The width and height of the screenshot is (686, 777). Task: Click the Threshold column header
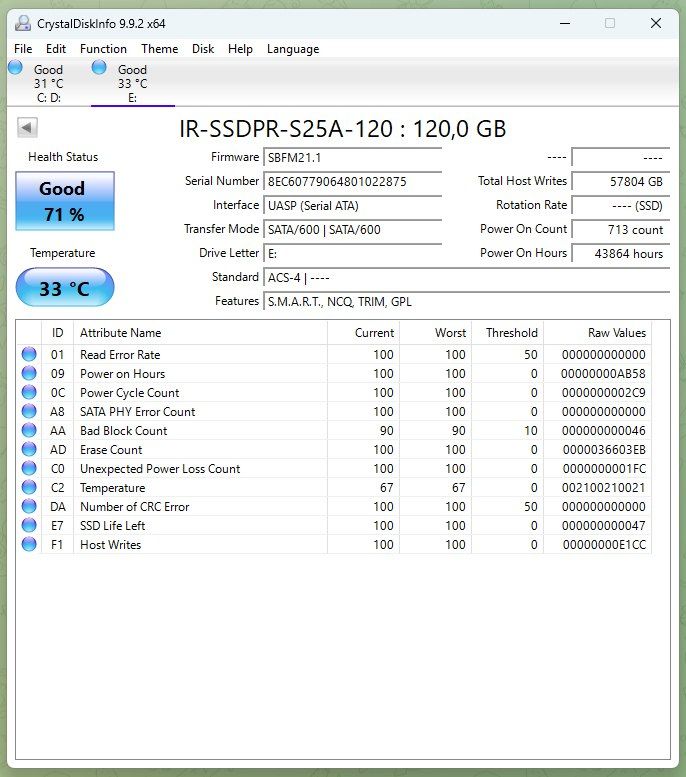tap(507, 333)
